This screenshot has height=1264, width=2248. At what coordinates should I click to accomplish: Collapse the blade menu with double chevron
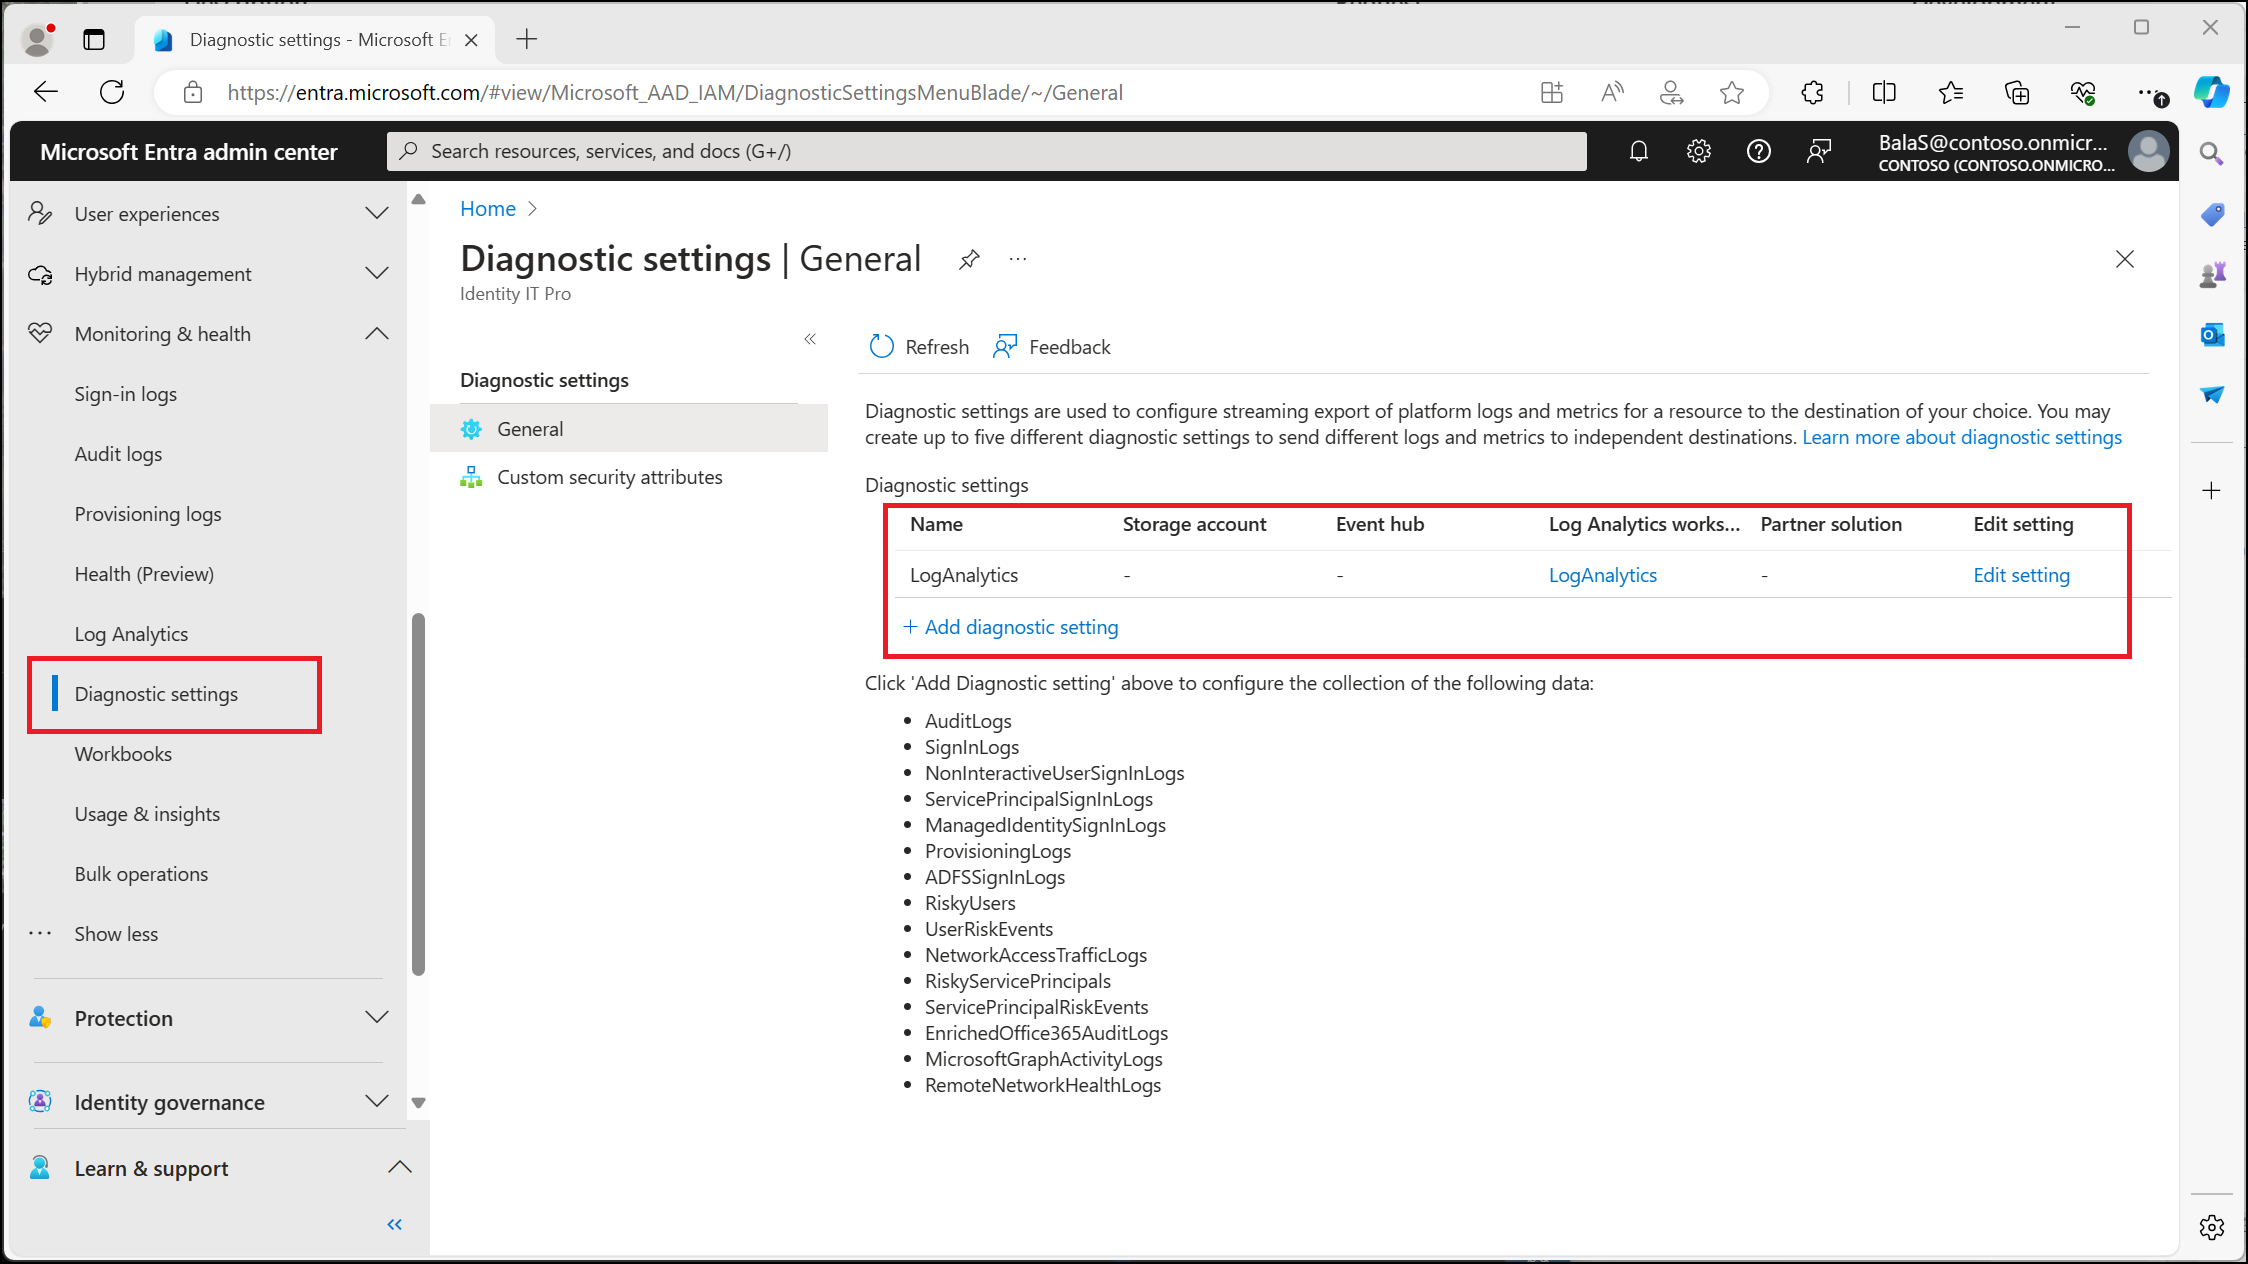coord(810,339)
